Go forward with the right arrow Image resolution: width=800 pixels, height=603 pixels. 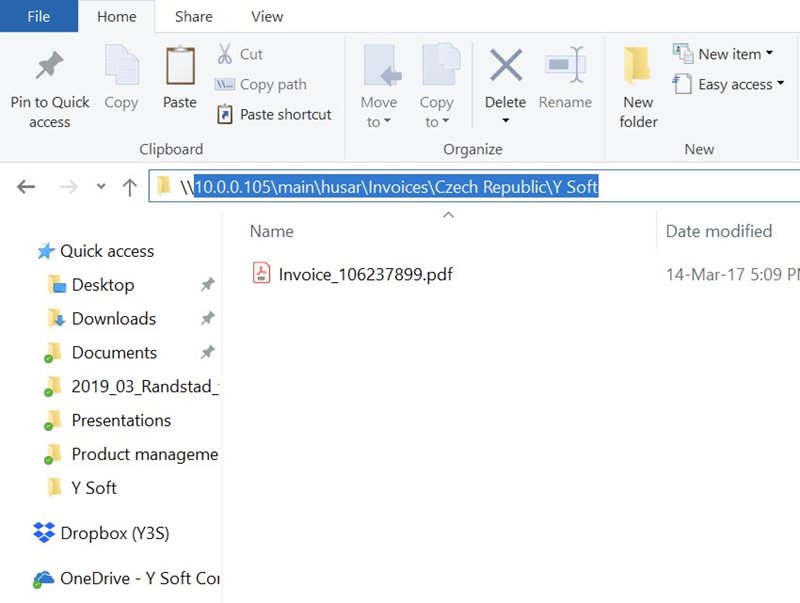(x=69, y=187)
